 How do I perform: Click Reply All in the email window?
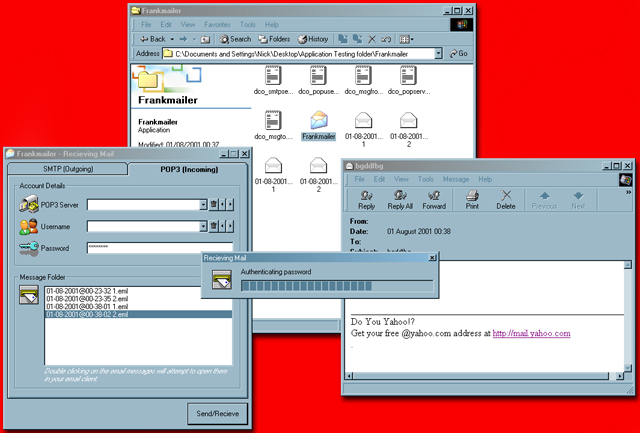(x=400, y=200)
